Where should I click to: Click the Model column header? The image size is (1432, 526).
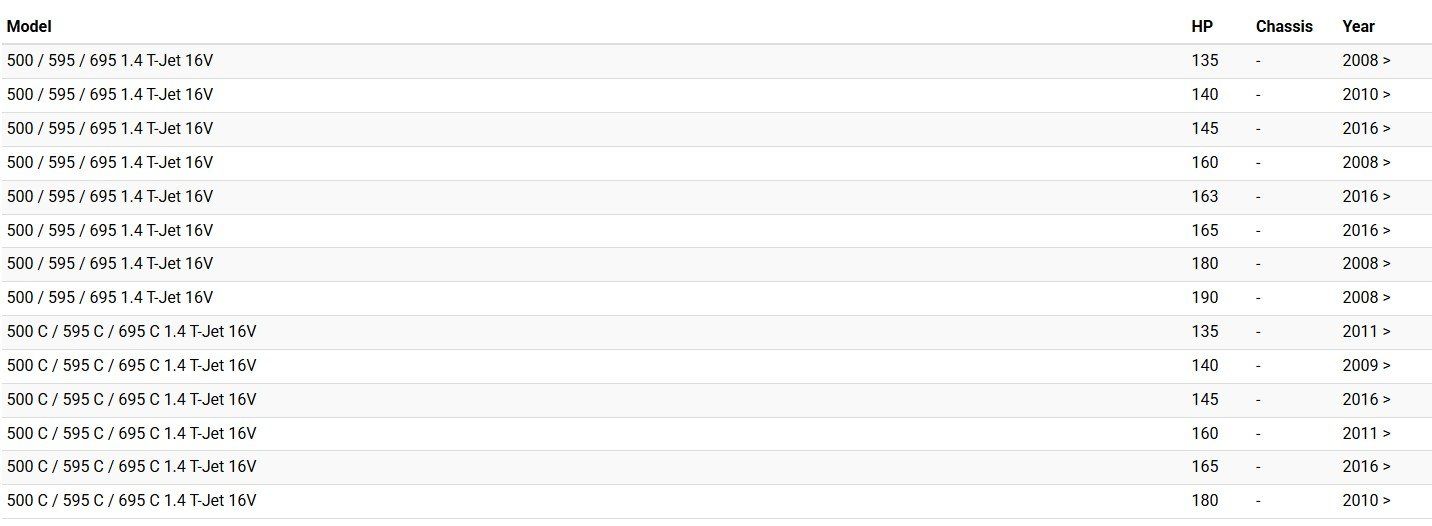click(29, 26)
